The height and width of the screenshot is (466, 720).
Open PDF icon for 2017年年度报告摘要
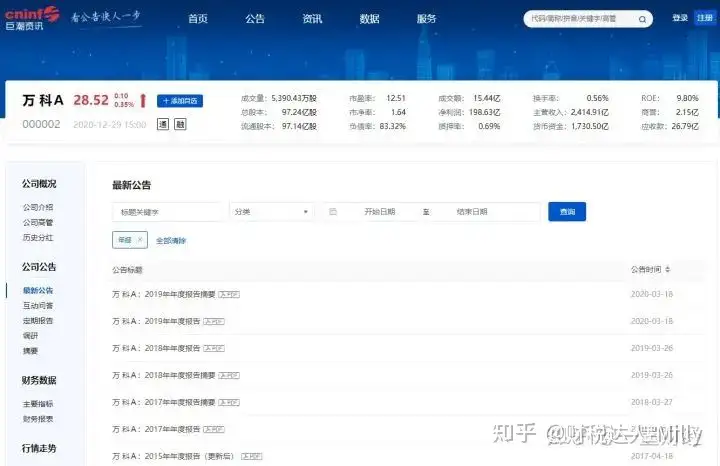click(229, 403)
